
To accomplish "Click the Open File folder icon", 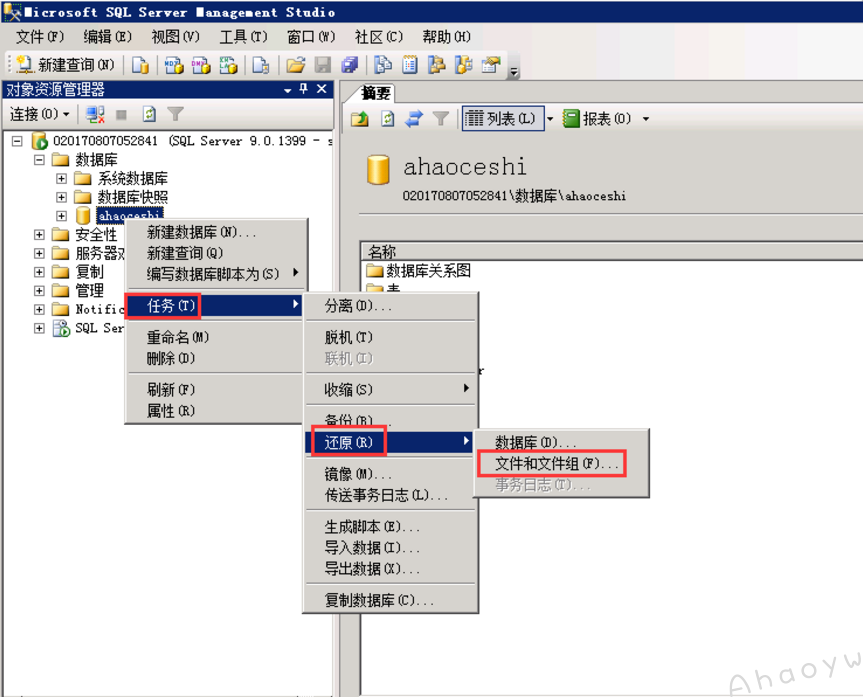I will tap(295, 65).
